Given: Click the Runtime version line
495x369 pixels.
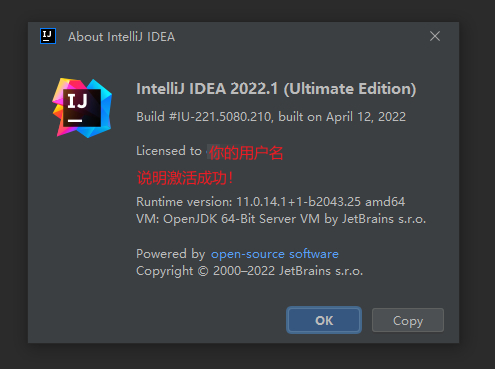Looking at the screenshot, I should pyautogui.click(x=271, y=202).
